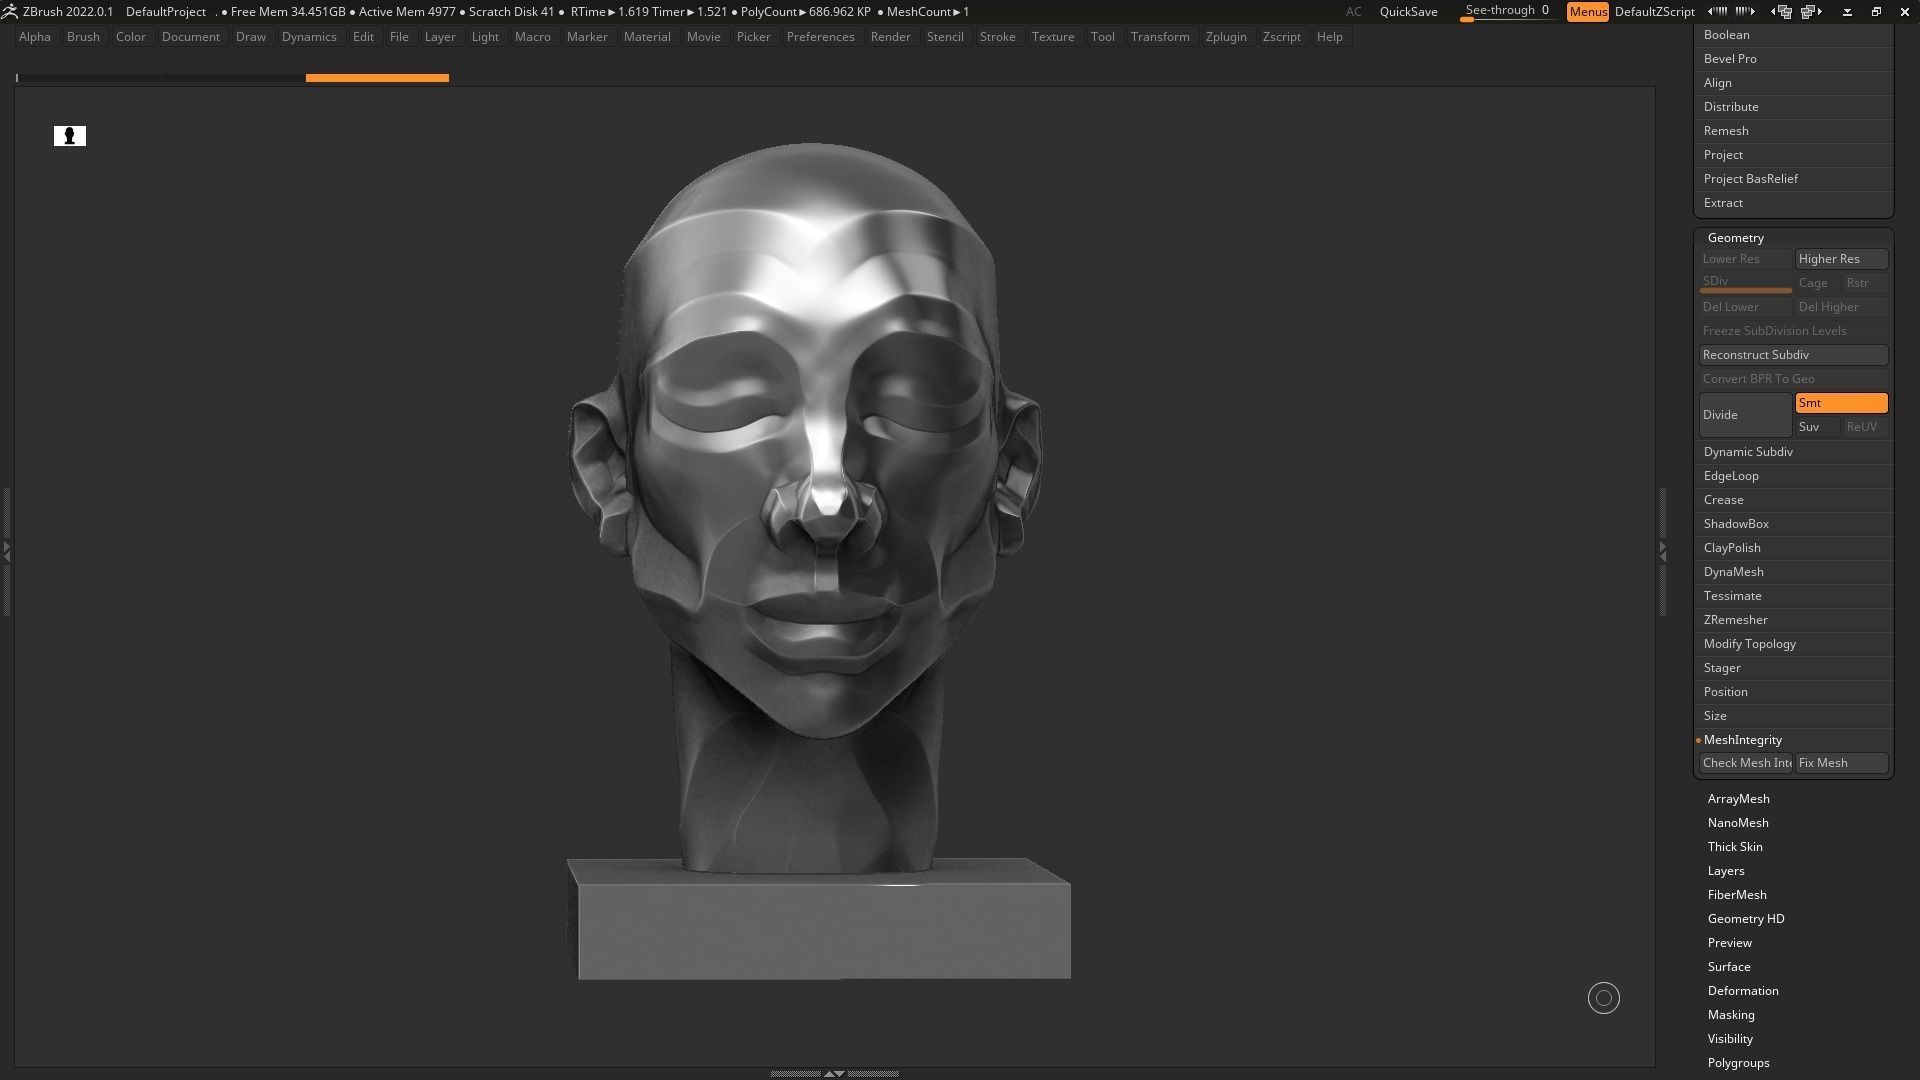Toggle the AC auto-collapse option
The image size is (1920, 1080).
pyautogui.click(x=1353, y=12)
